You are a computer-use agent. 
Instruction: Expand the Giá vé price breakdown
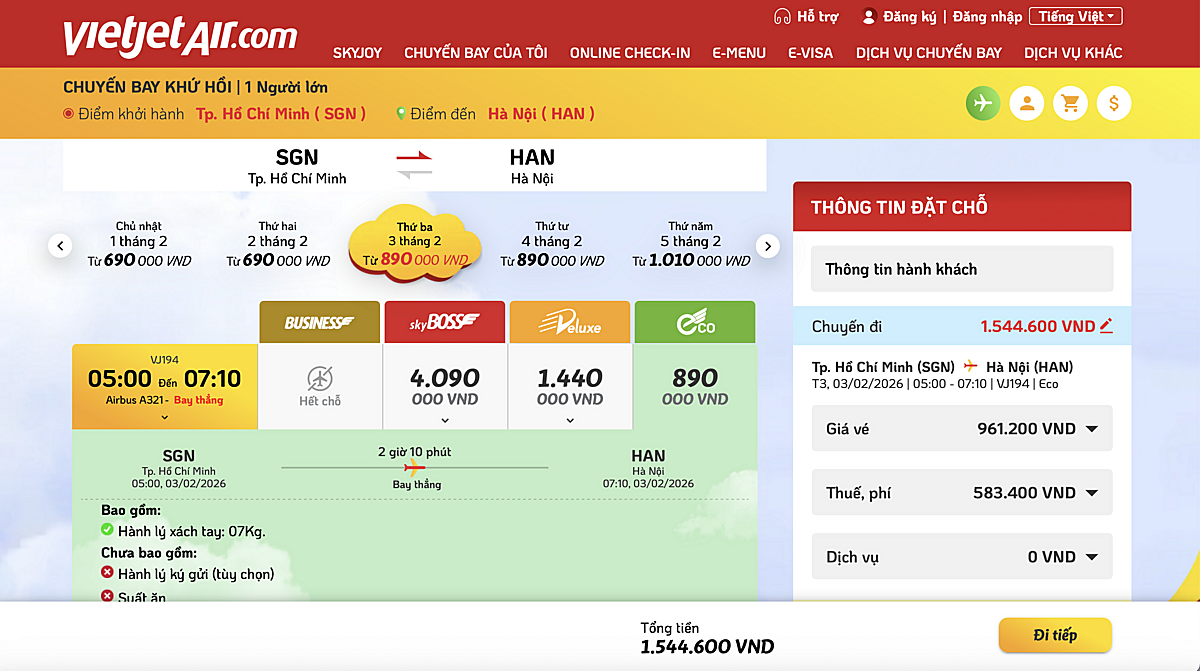(1091, 429)
